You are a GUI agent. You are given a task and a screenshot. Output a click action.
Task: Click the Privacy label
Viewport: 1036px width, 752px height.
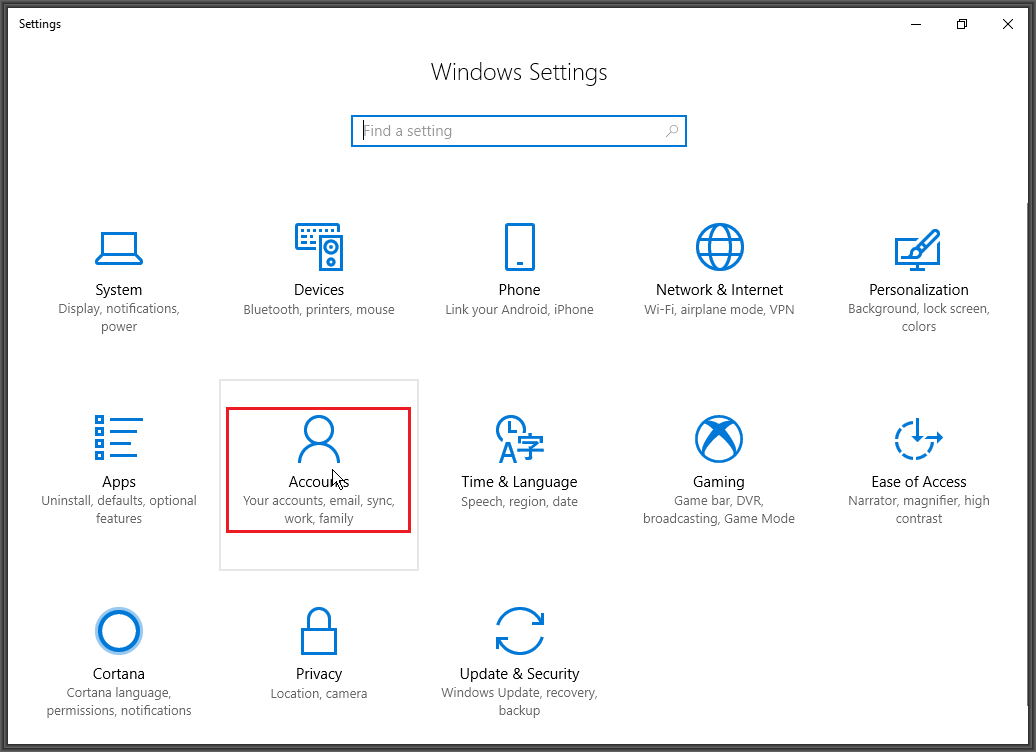coord(318,674)
